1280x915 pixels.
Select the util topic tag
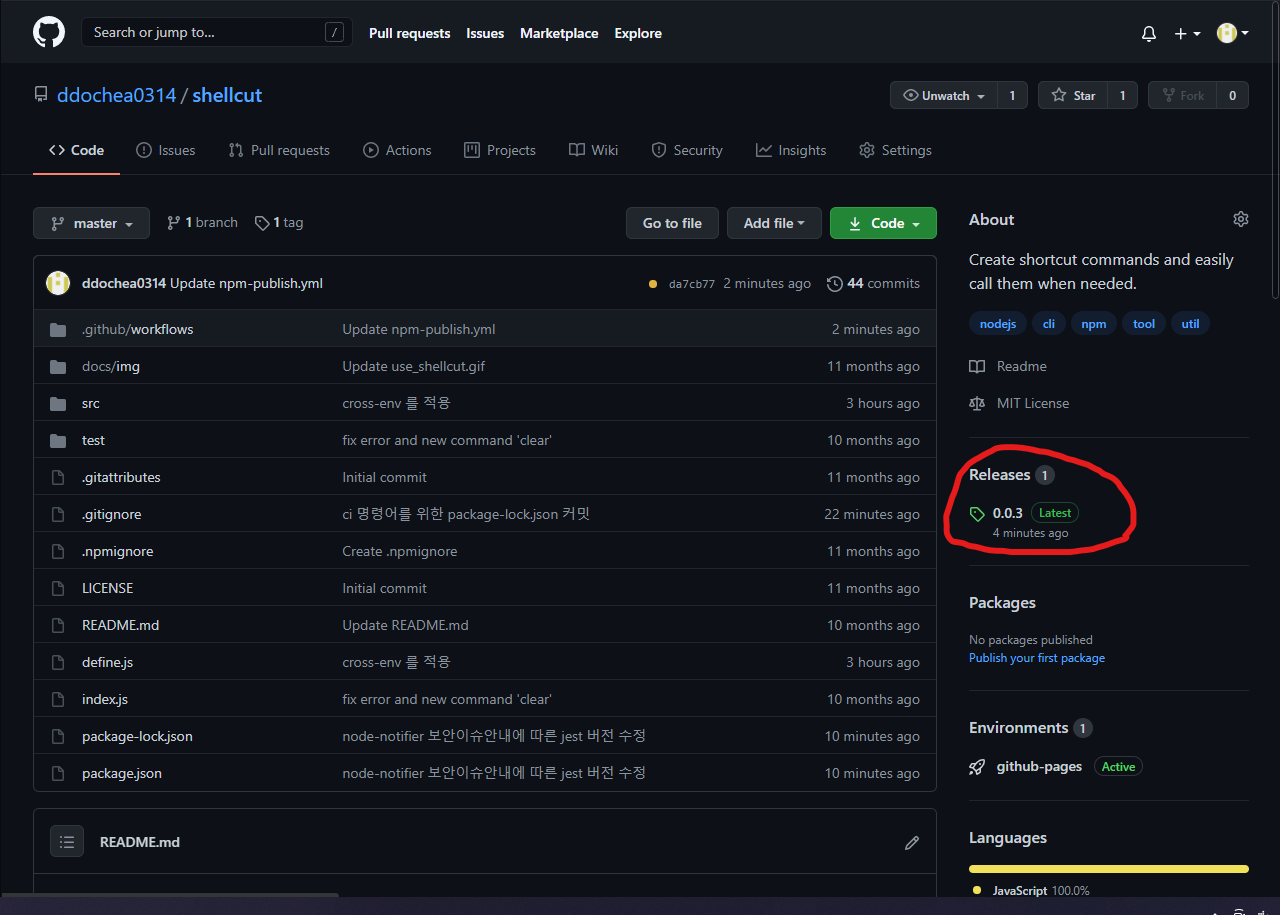[x=1190, y=323]
